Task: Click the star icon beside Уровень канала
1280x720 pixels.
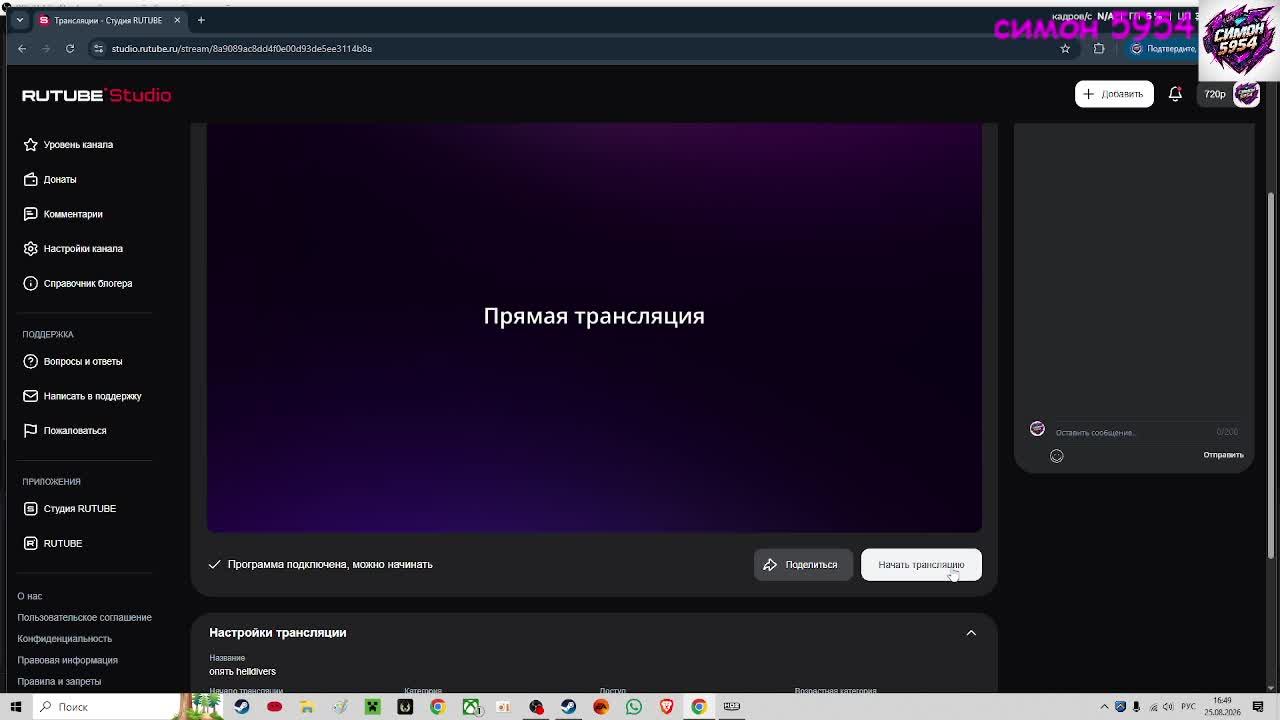Action: point(30,144)
